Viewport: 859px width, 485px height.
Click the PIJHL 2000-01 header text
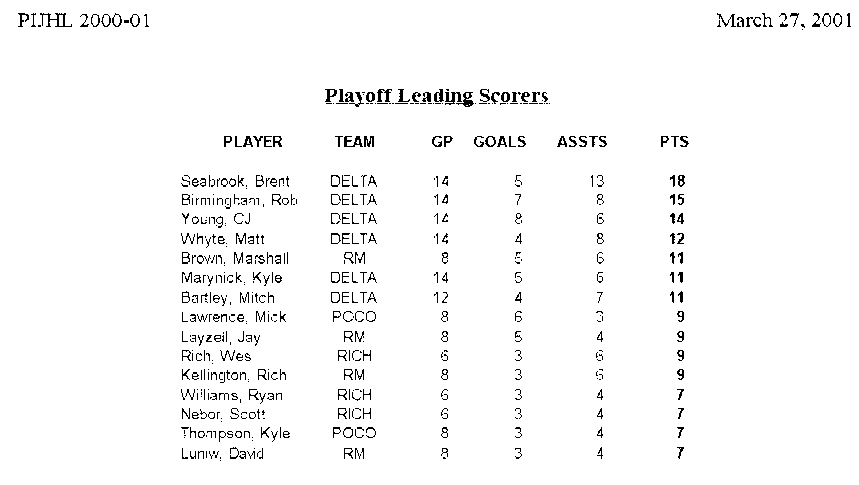tap(84, 21)
